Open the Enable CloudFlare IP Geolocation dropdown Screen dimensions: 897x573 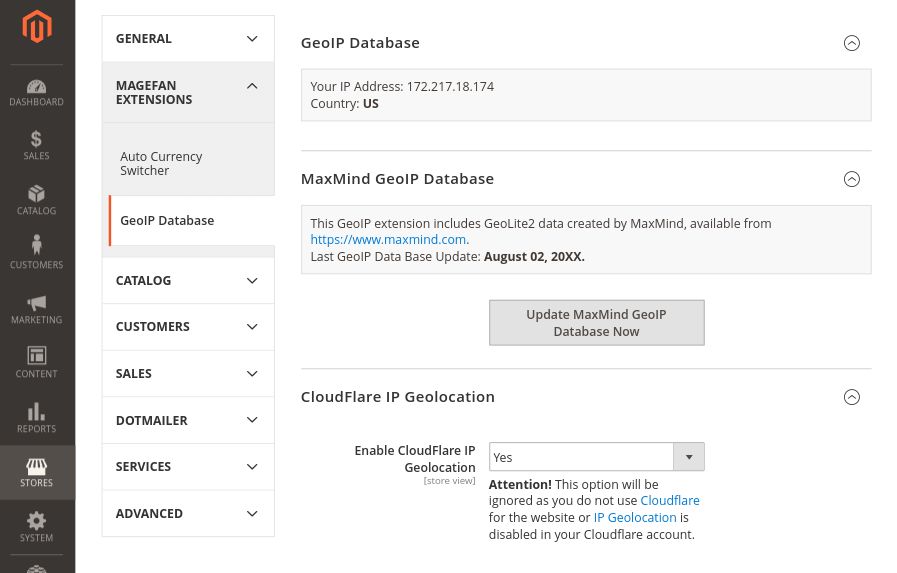tap(596, 457)
